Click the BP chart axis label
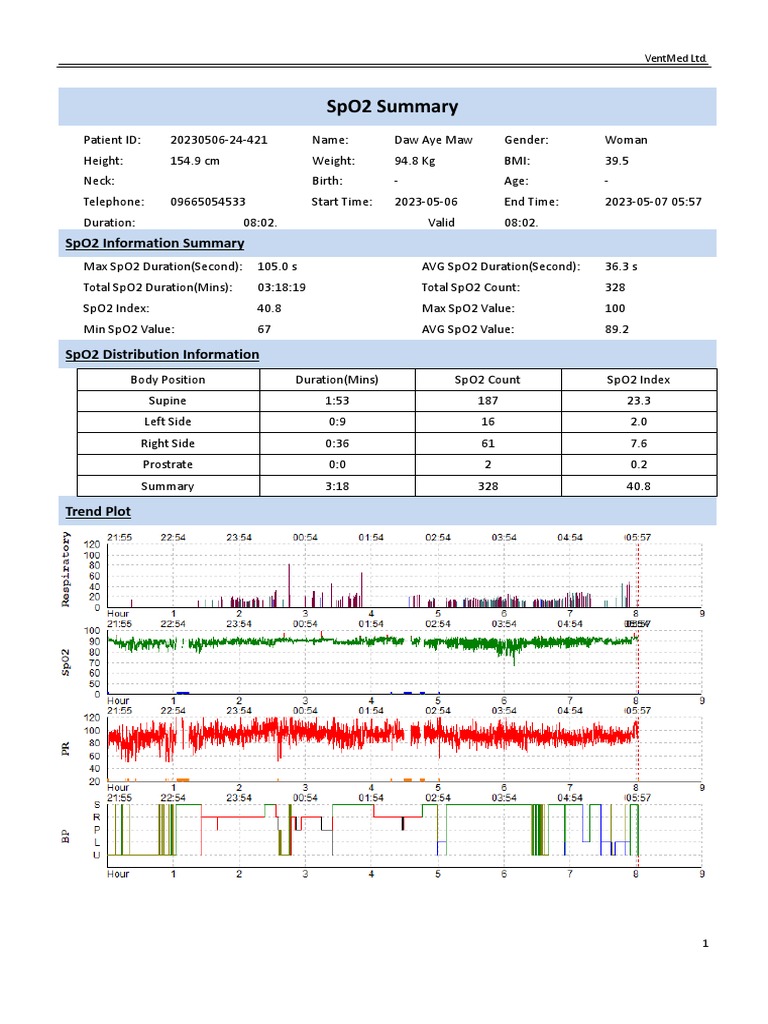 (x=65, y=837)
